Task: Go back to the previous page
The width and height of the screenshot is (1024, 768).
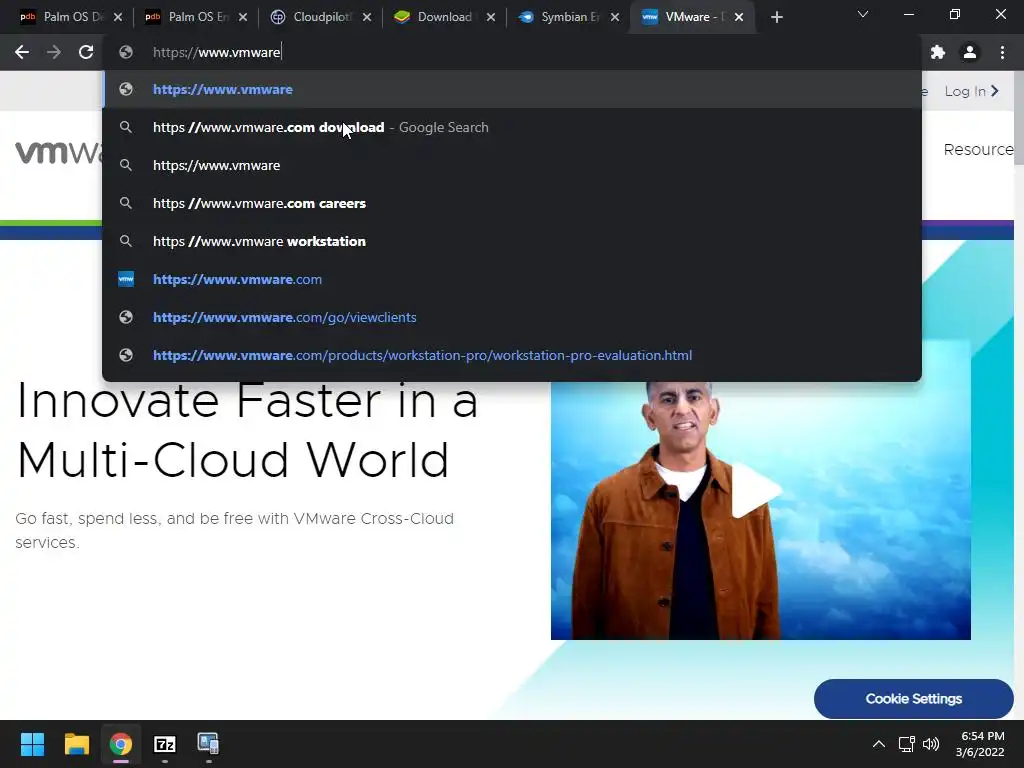Action: pos(22,52)
